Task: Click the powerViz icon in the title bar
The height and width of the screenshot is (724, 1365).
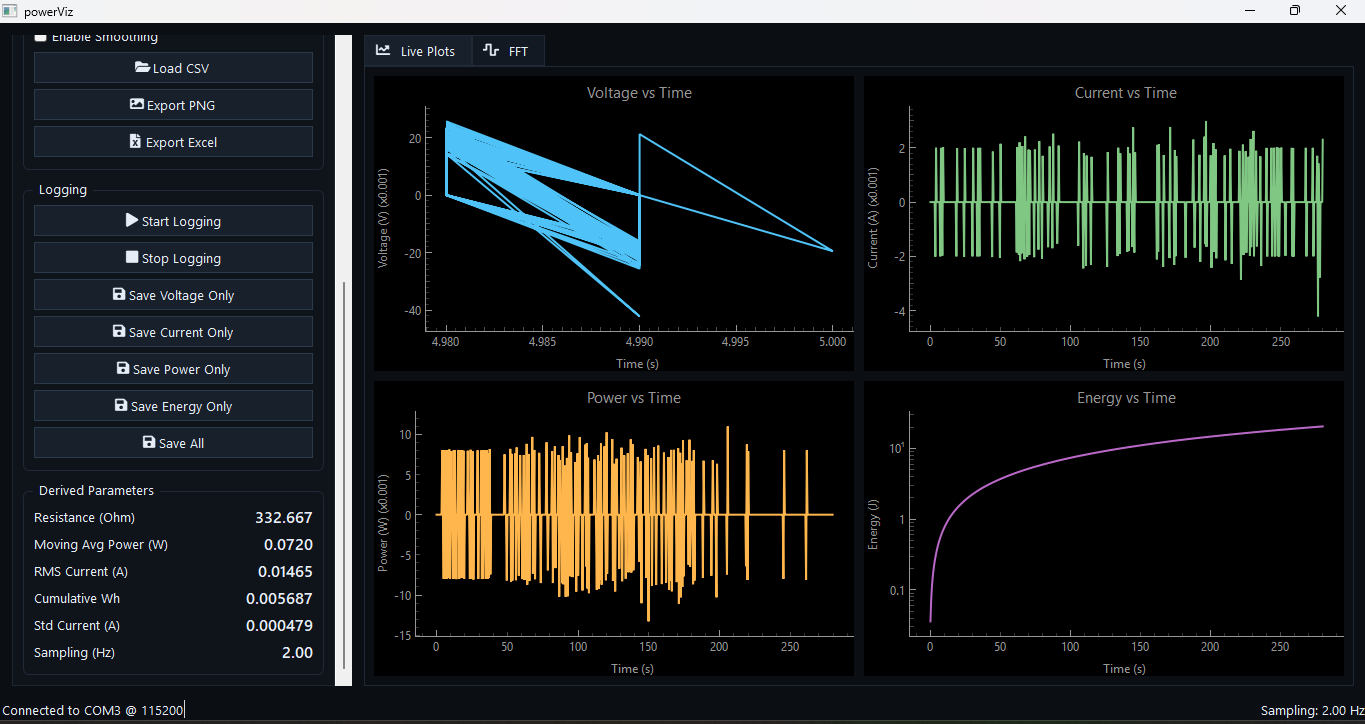Action: 9,10
